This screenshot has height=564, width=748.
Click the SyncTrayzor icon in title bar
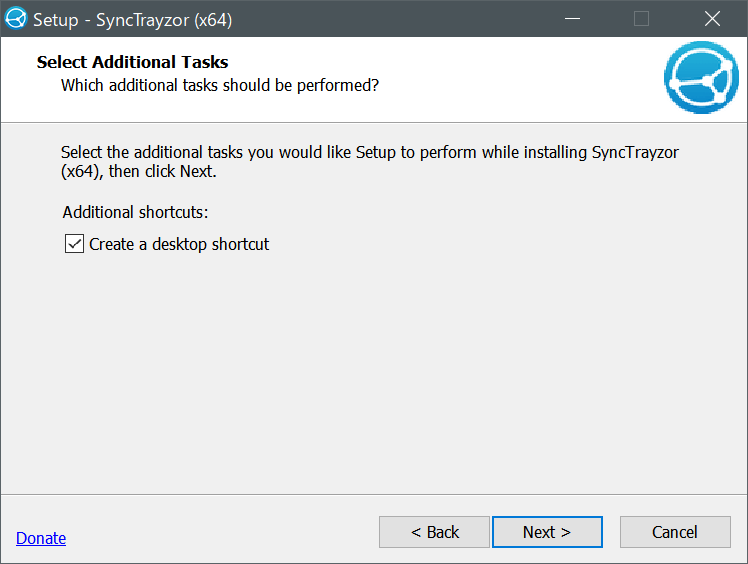tap(15, 19)
